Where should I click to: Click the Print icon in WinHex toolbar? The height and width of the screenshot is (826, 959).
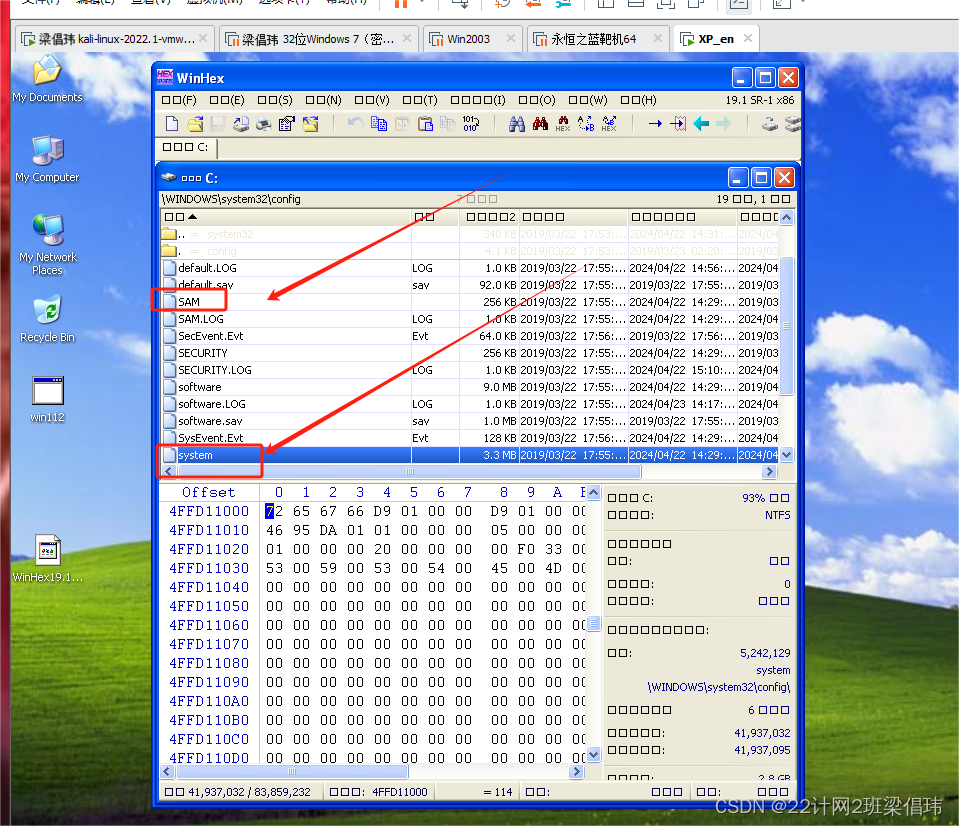click(x=264, y=124)
